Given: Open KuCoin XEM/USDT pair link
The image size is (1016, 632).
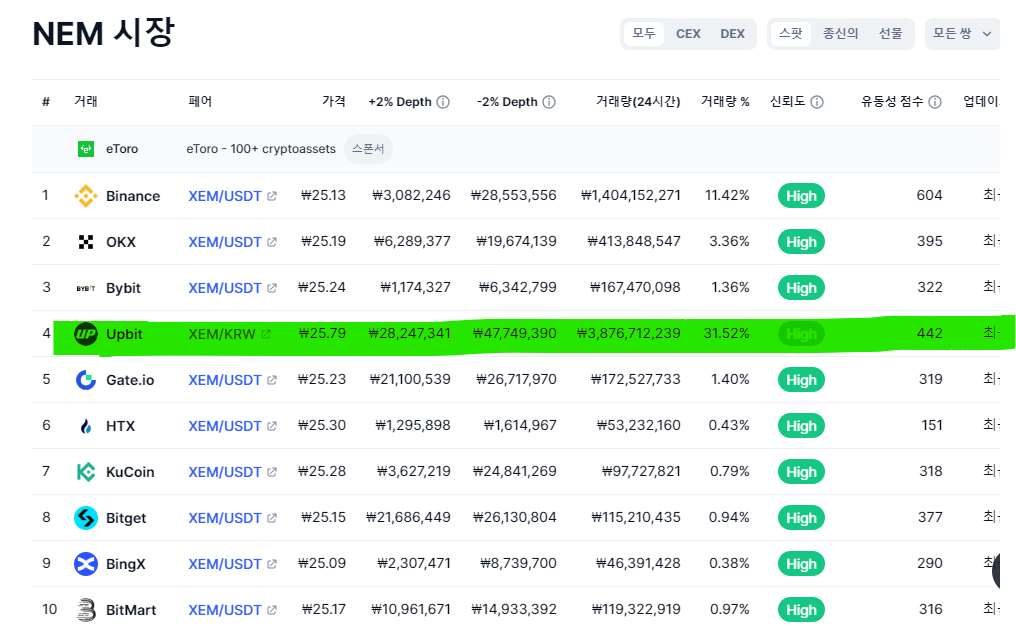Looking at the screenshot, I should pyautogui.click(x=225, y=472).
